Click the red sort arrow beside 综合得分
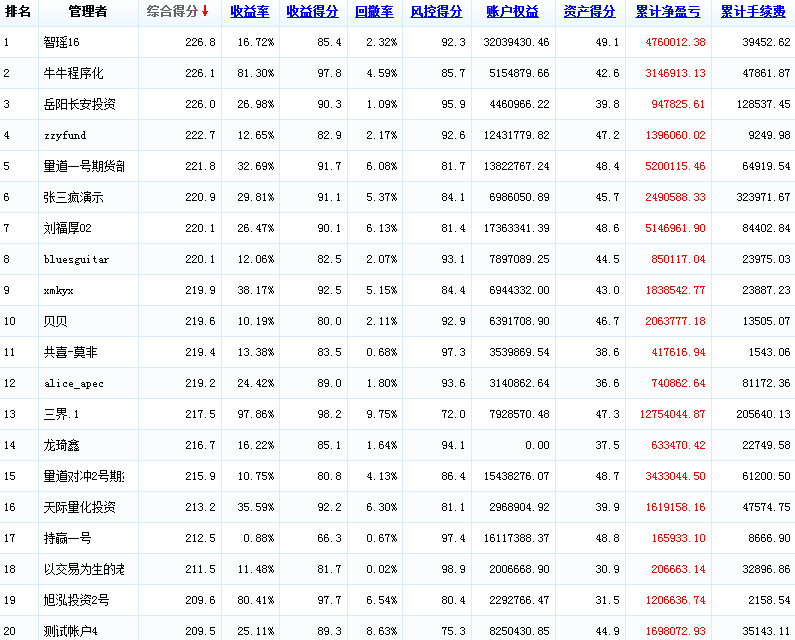The height and width of the screenshot is (640, 795). pyautogui.click(x=205, y=12)
